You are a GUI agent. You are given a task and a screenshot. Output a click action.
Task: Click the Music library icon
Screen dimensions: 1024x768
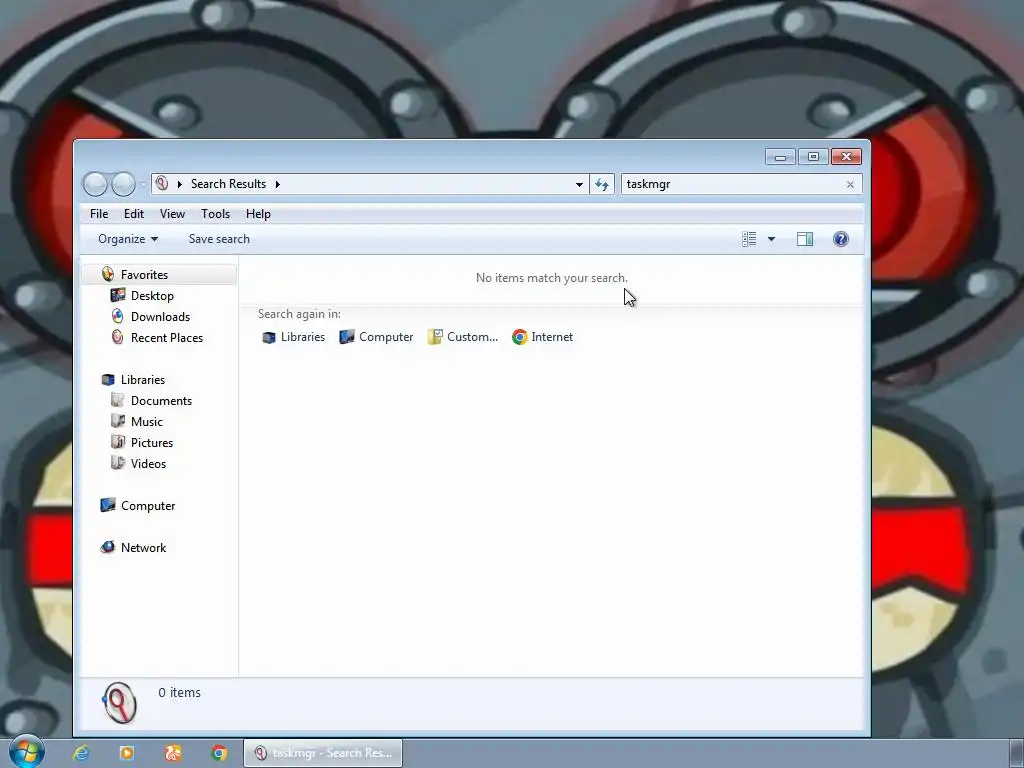coord(118,421)
